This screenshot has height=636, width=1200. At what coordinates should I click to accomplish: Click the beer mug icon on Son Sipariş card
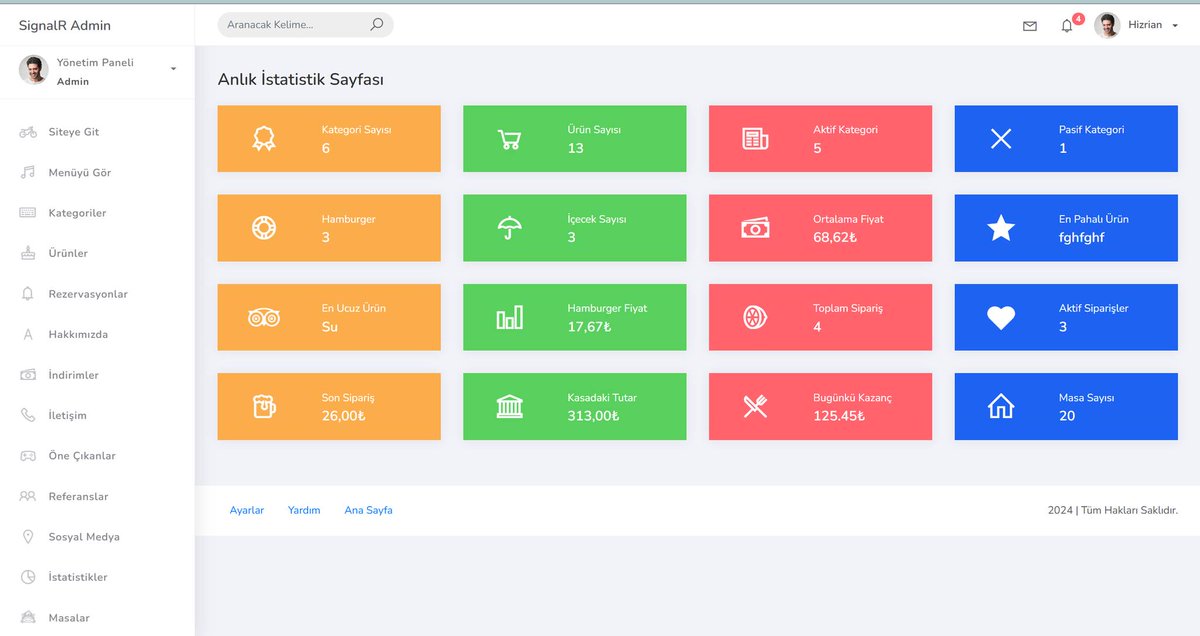[x=264, y=406]
